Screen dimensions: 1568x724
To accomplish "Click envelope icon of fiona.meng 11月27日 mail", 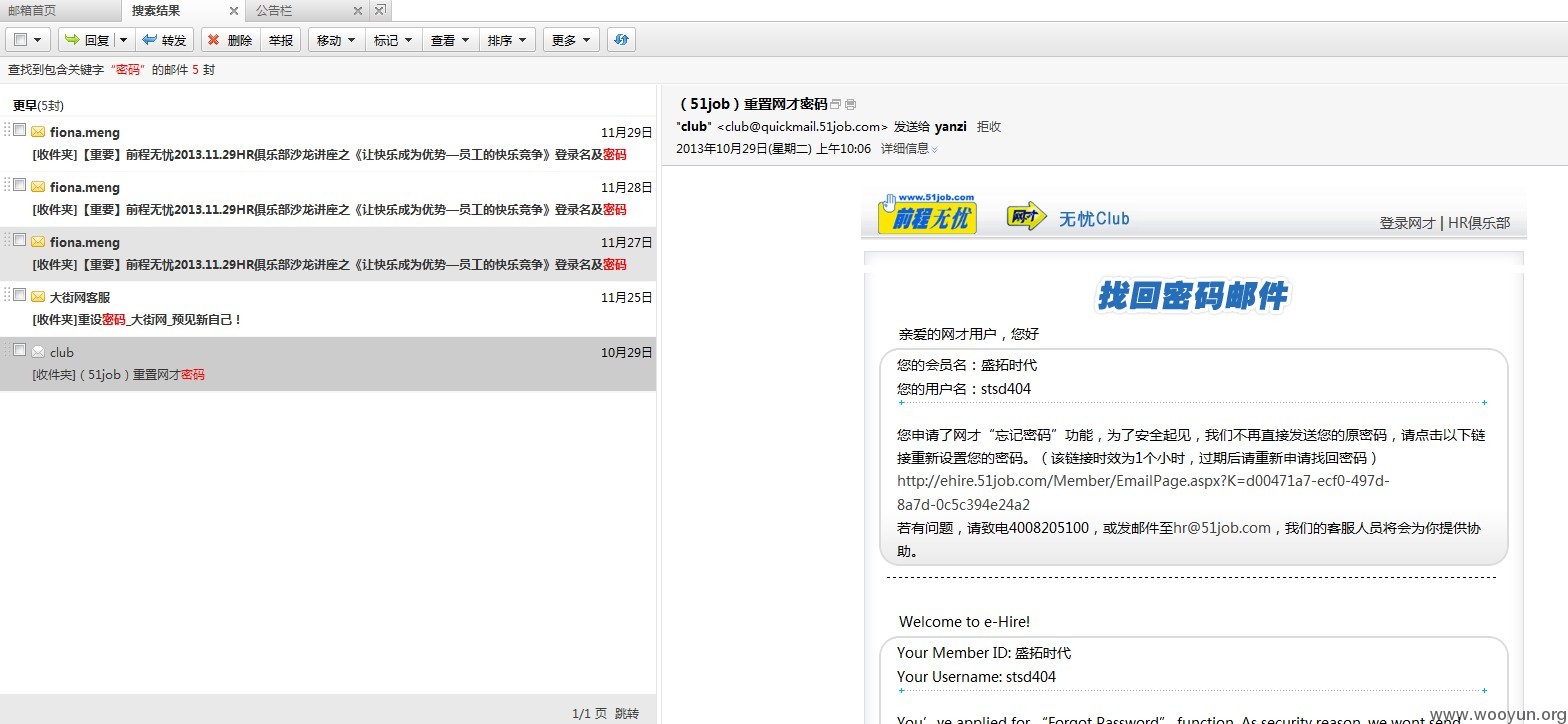I will (38, 242).
